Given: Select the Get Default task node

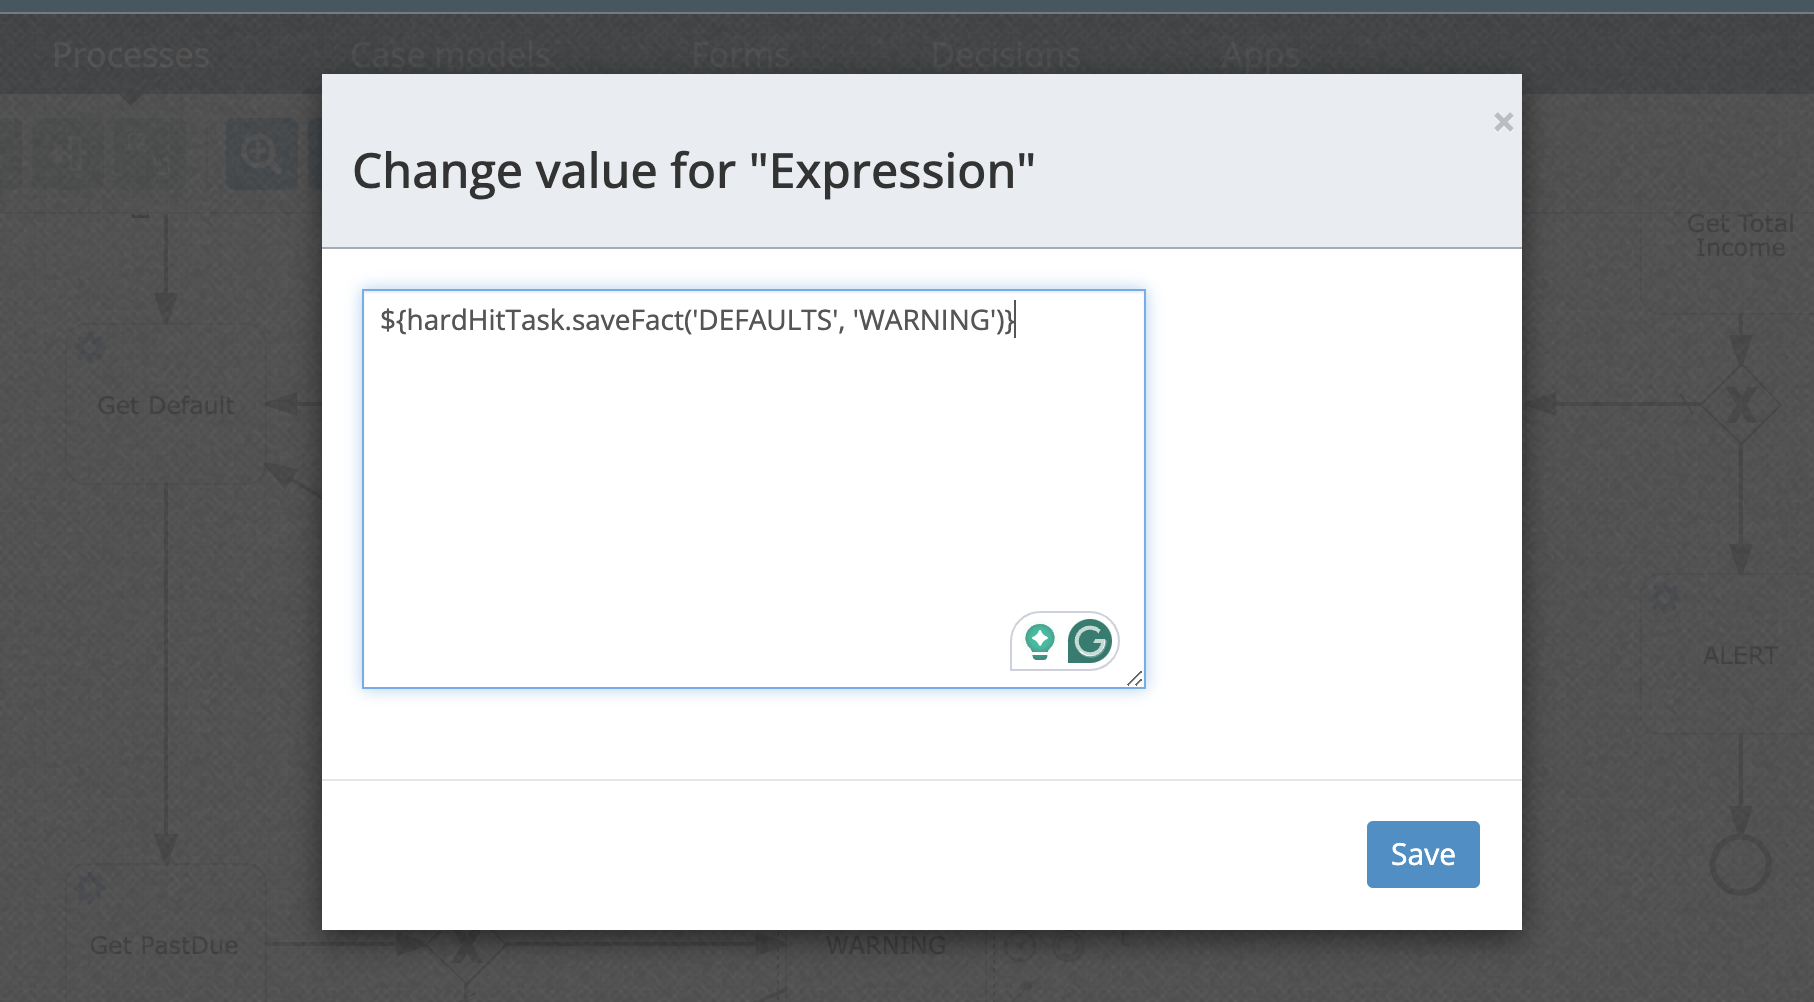Looking at the screenshot, I should [165, 405].
